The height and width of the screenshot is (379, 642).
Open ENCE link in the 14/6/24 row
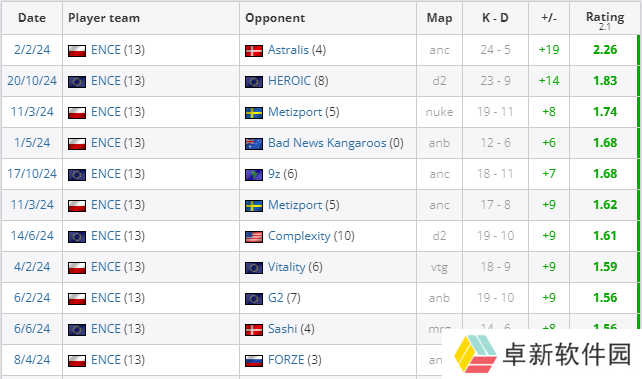pyautogui.click(x=106, y=236)
